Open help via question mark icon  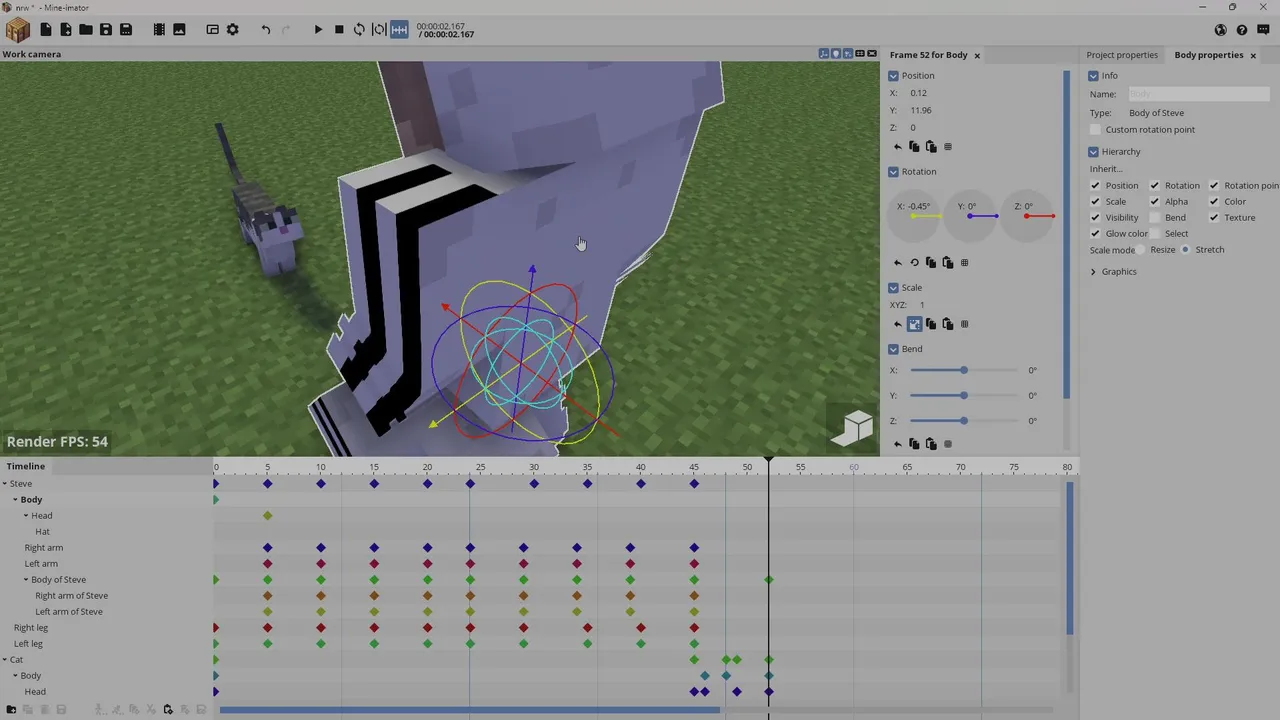tap(1242, 30)
